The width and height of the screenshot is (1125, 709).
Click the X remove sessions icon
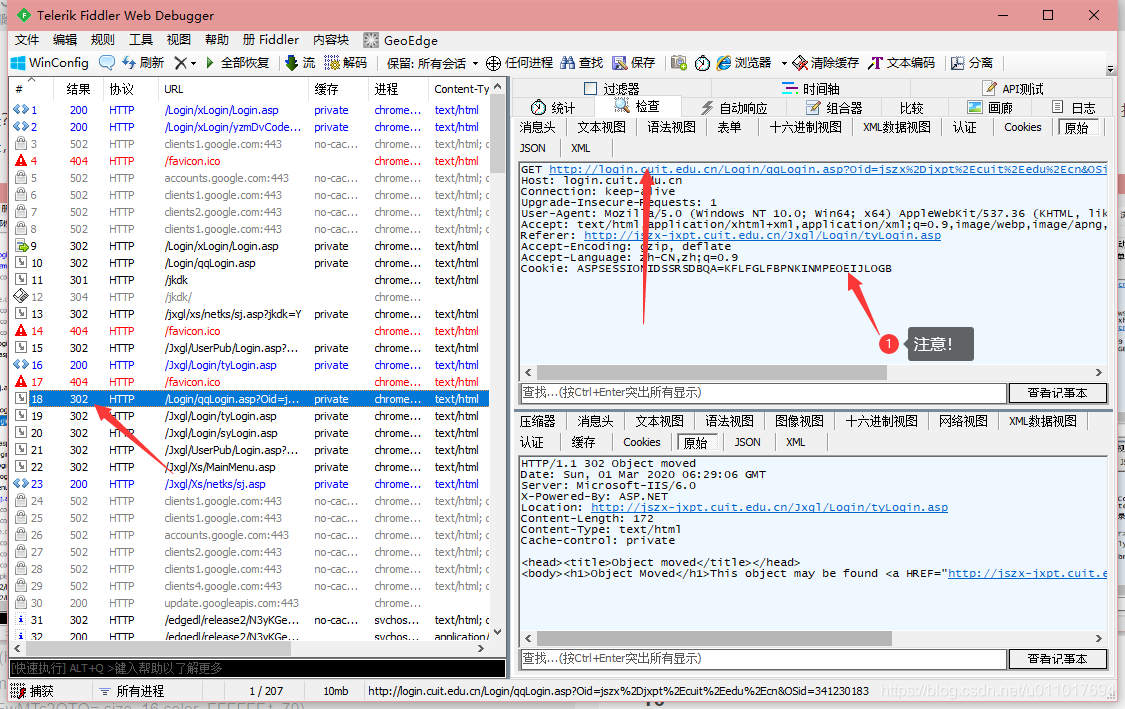pos(180,63)
